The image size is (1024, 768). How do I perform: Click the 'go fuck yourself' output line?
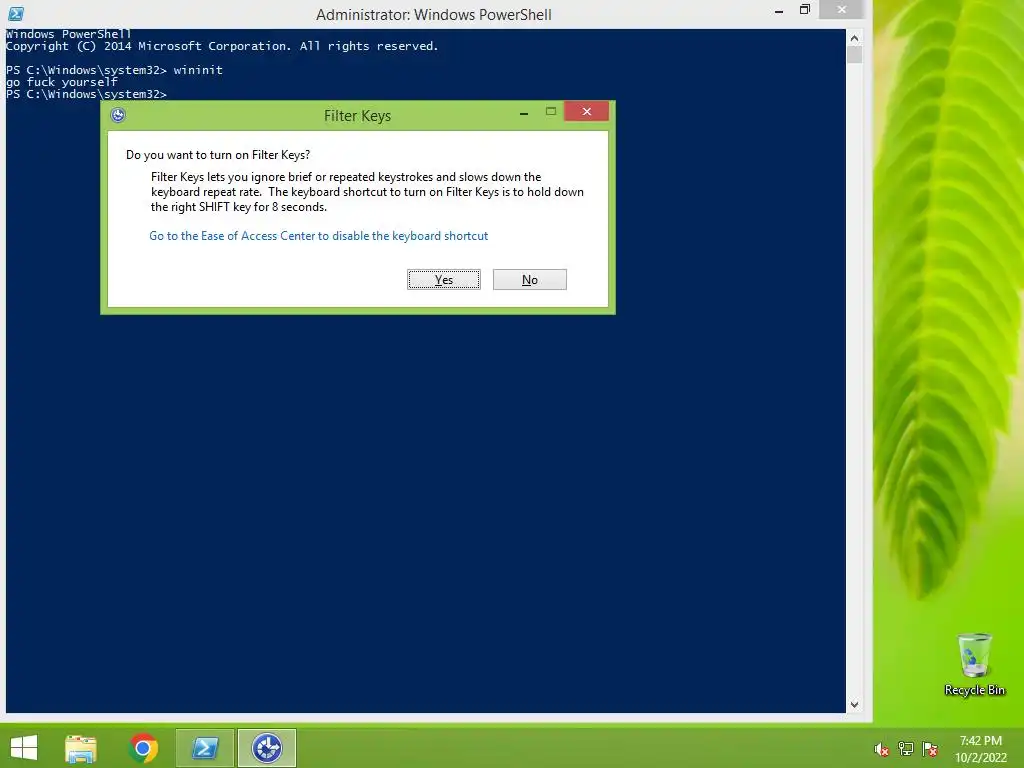tap(61, 82)
